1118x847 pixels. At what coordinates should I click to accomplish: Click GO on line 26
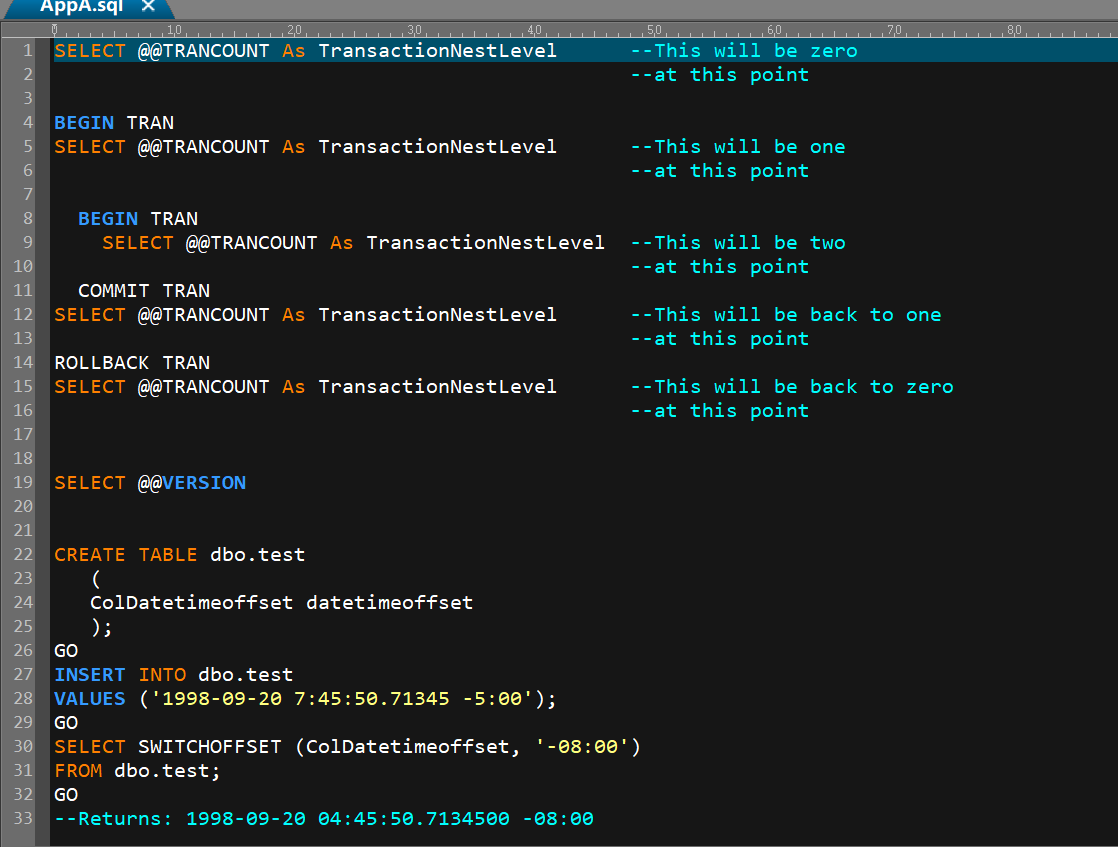coord(65,650)
